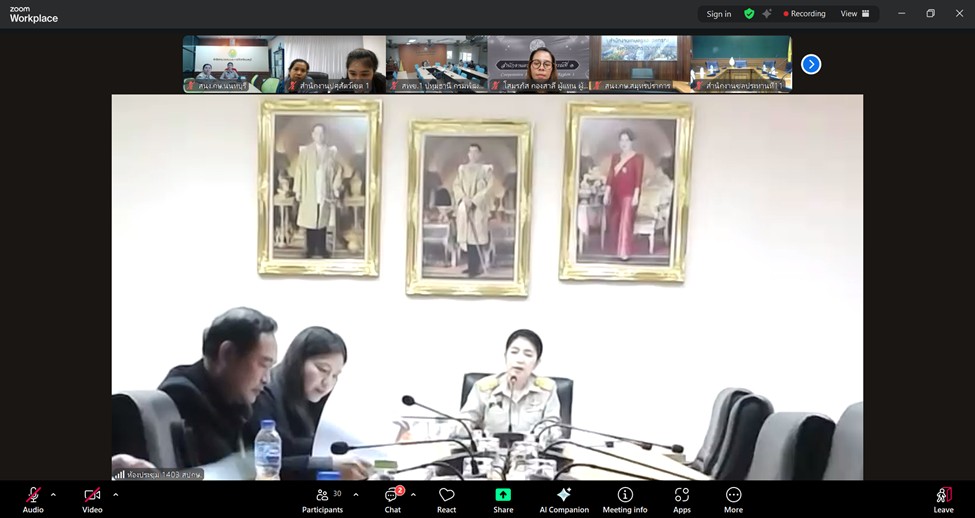975x518 pixels.
Task: Start camera using the Video button
Action: (92, 499)
